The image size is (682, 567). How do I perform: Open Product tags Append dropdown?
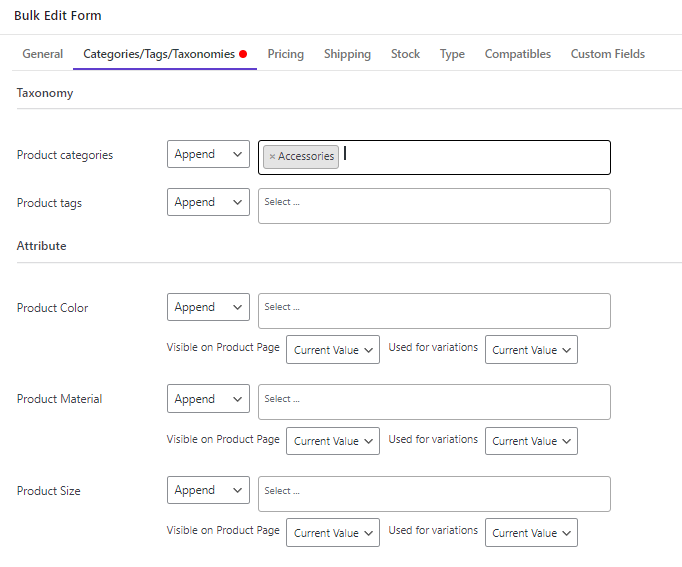point(208,202)
